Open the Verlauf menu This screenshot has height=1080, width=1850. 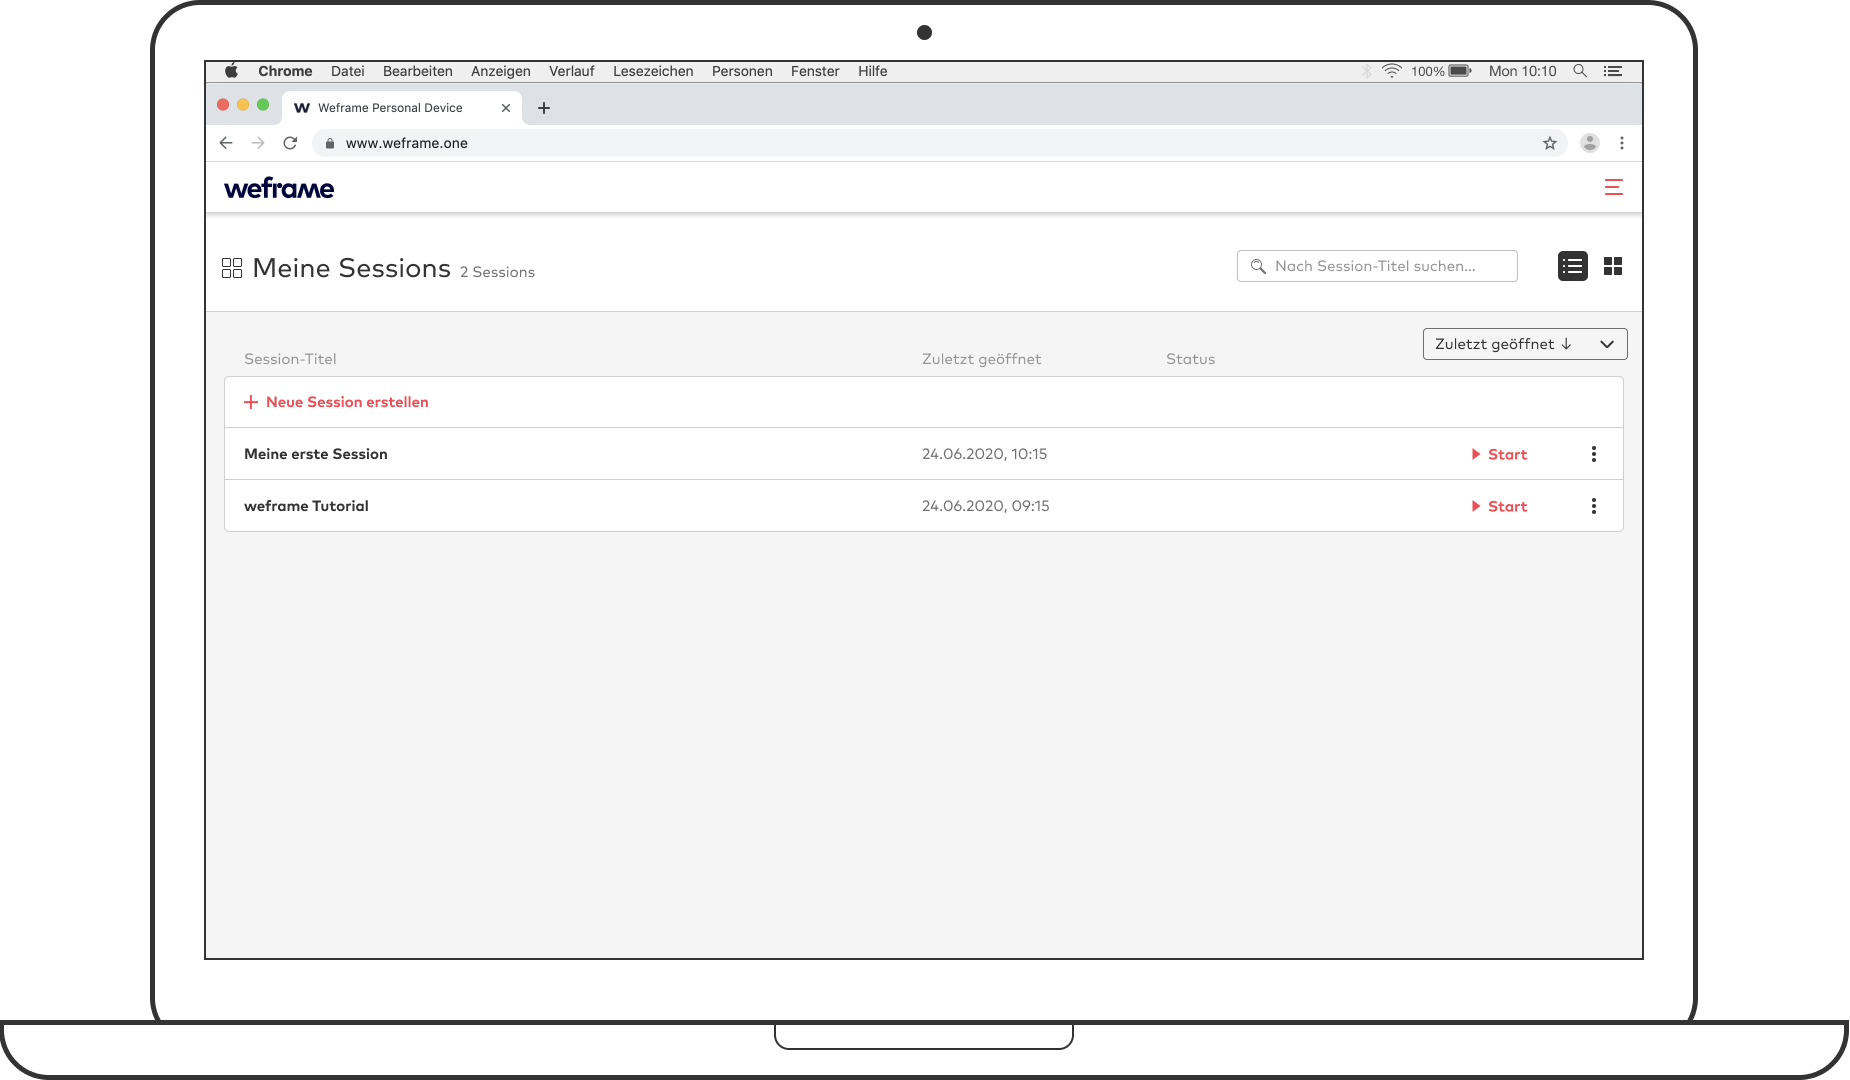[x=572, y=71]
